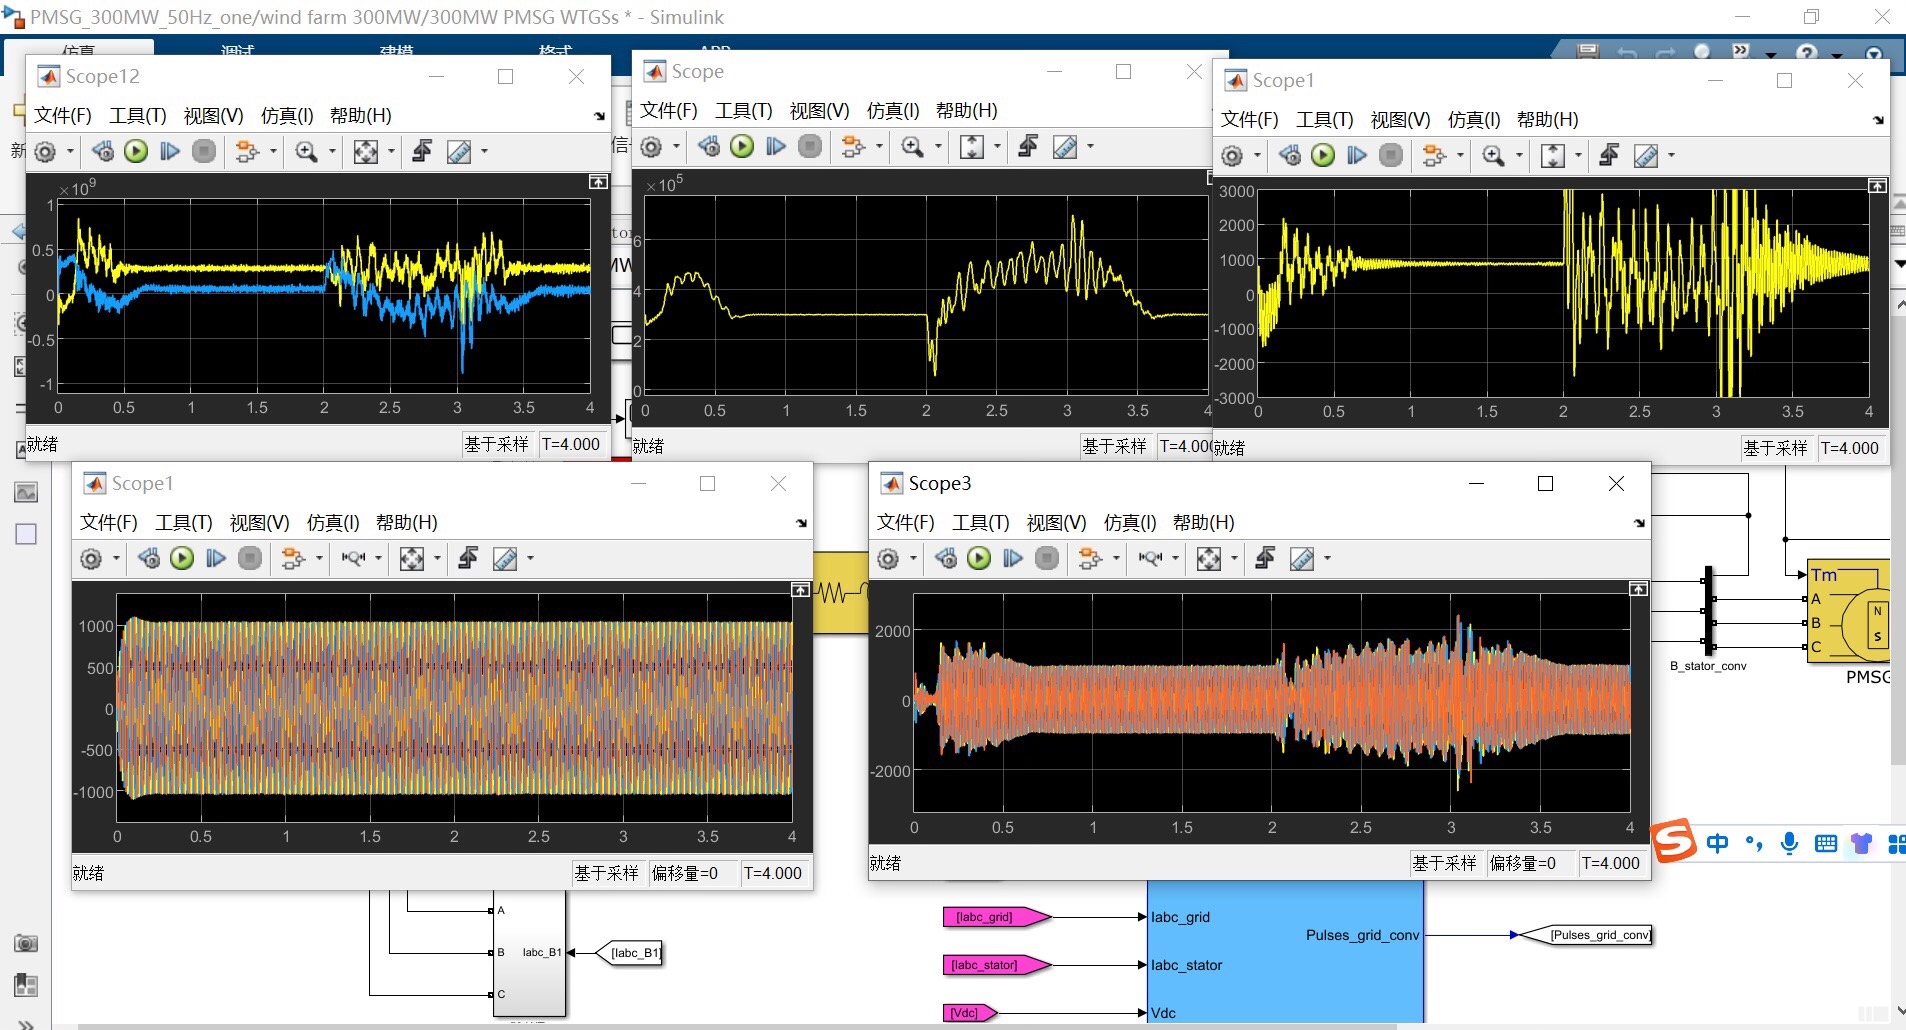This screenshot has height=1030, width=1906.
Task: Scale axes icon in bottom-left Scope1
Action: coord(412,558)
